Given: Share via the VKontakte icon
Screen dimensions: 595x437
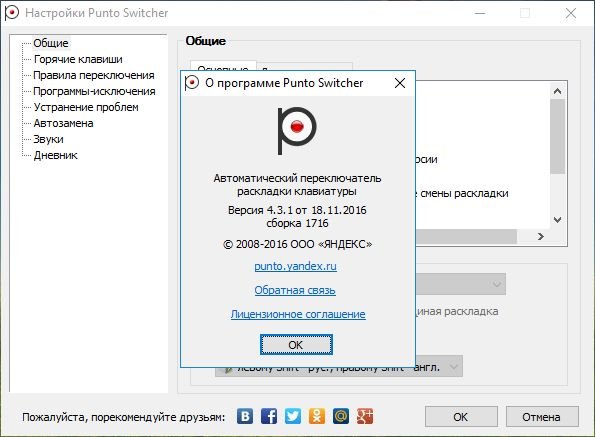Looking at the screenshot, I should pos(245,417).
